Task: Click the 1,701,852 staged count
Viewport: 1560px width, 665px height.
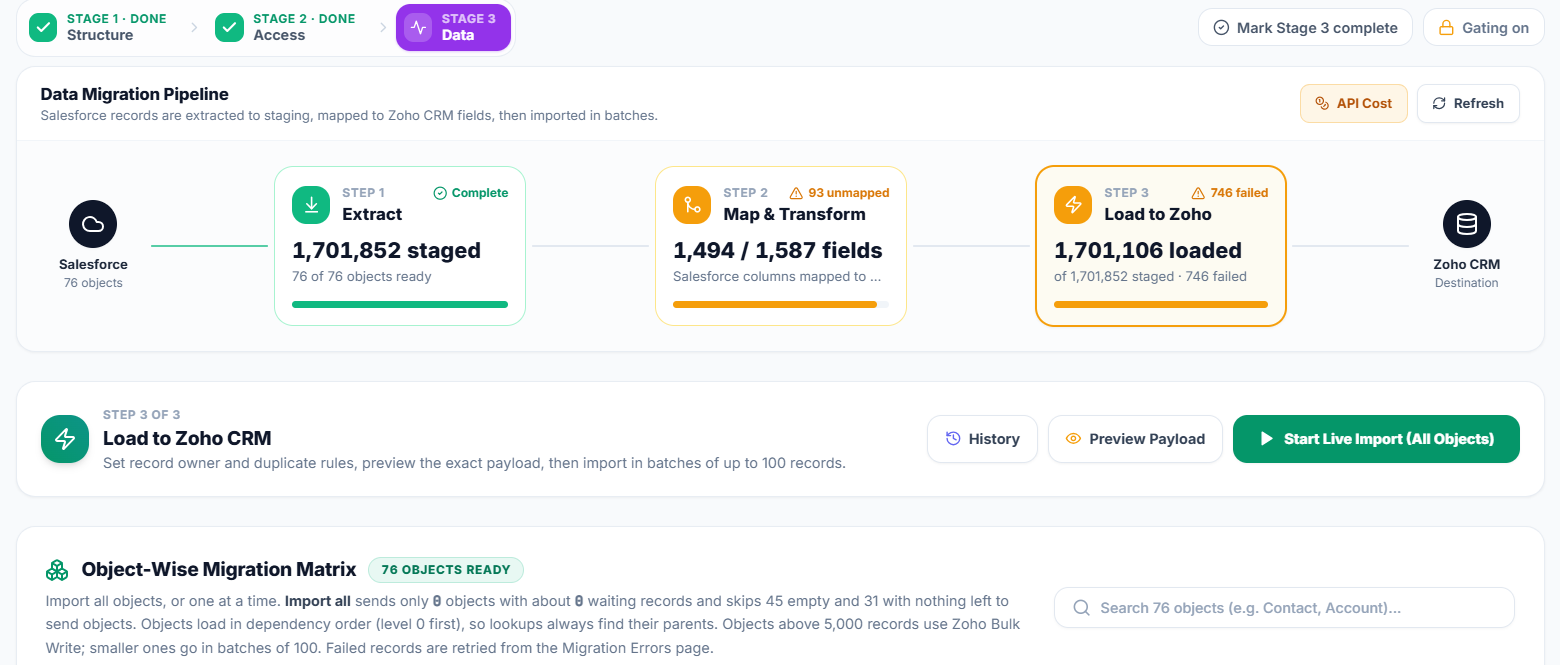Action: click(386, 250)
